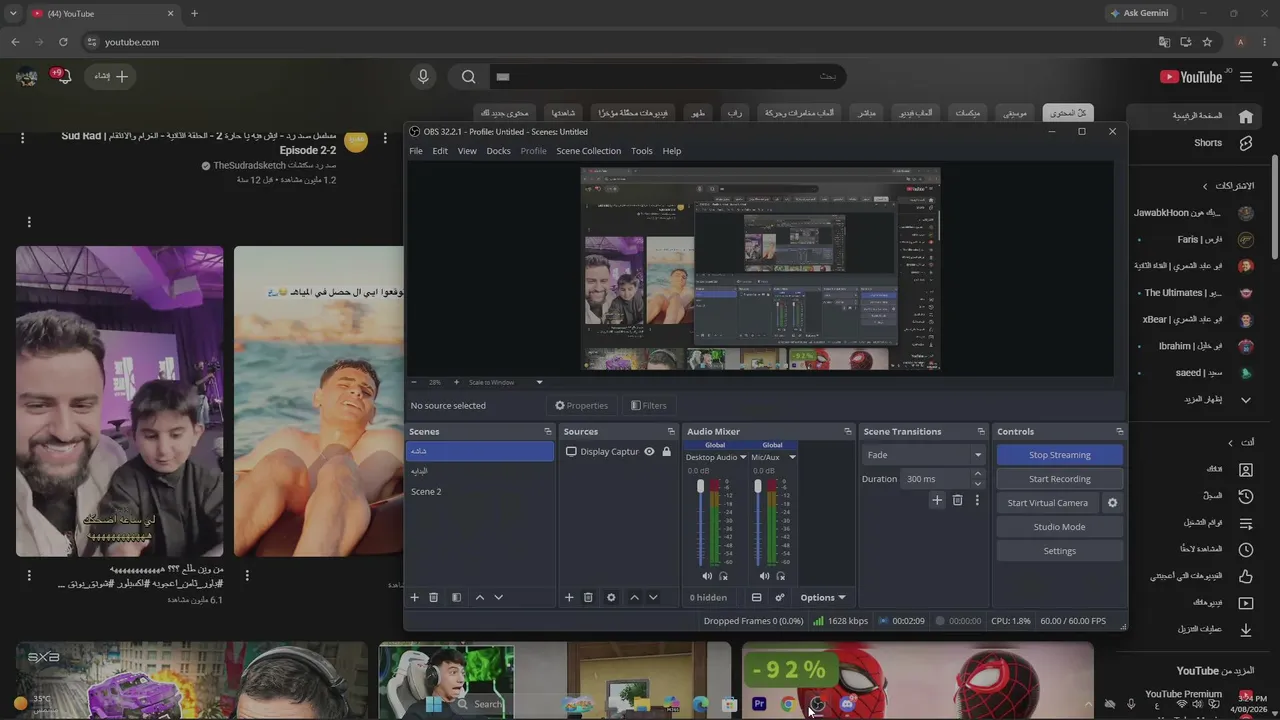Pop out the Controls dock

pyautogui.click(x=1119, y=431)
